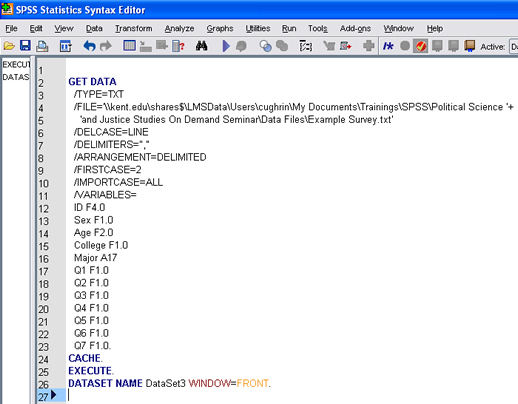Open the Variables info icon
The width and height of the screenshot is (518, 404).
[178, 46]
